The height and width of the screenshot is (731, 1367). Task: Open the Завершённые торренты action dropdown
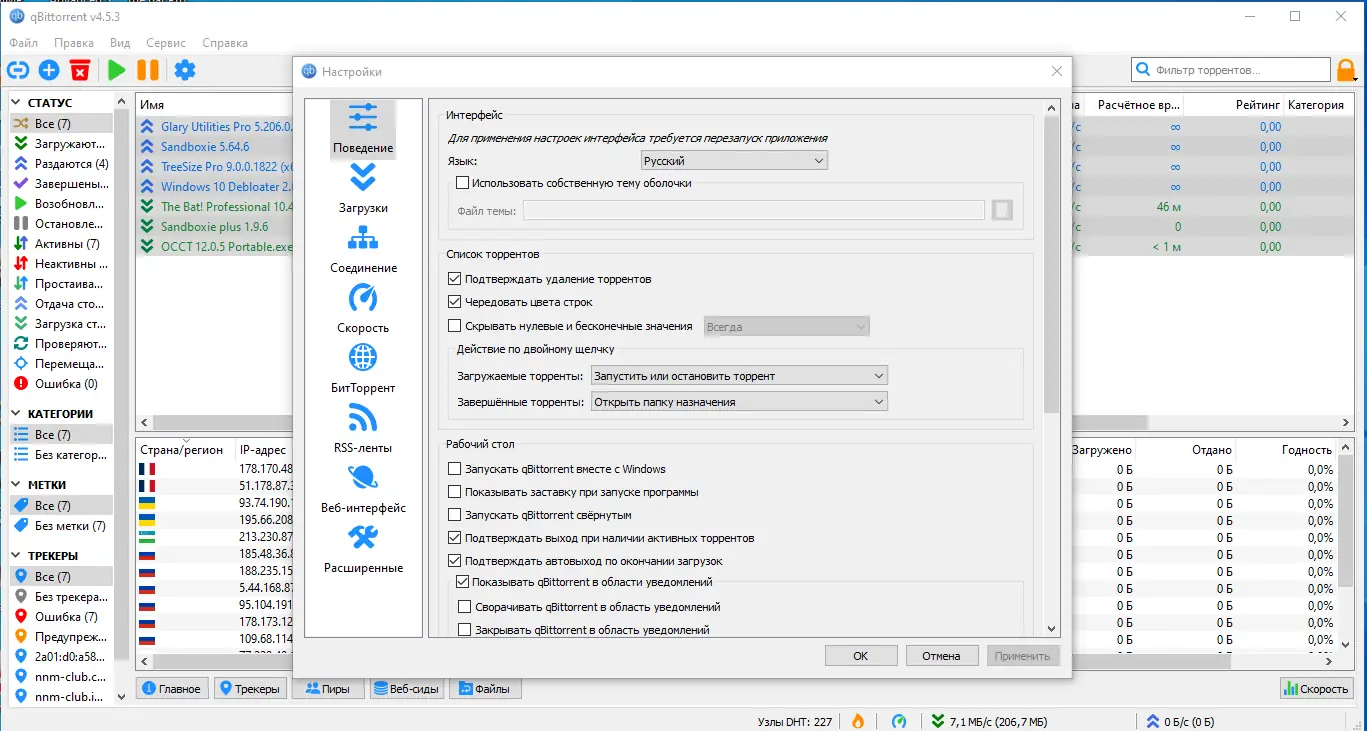click(739, 402)
